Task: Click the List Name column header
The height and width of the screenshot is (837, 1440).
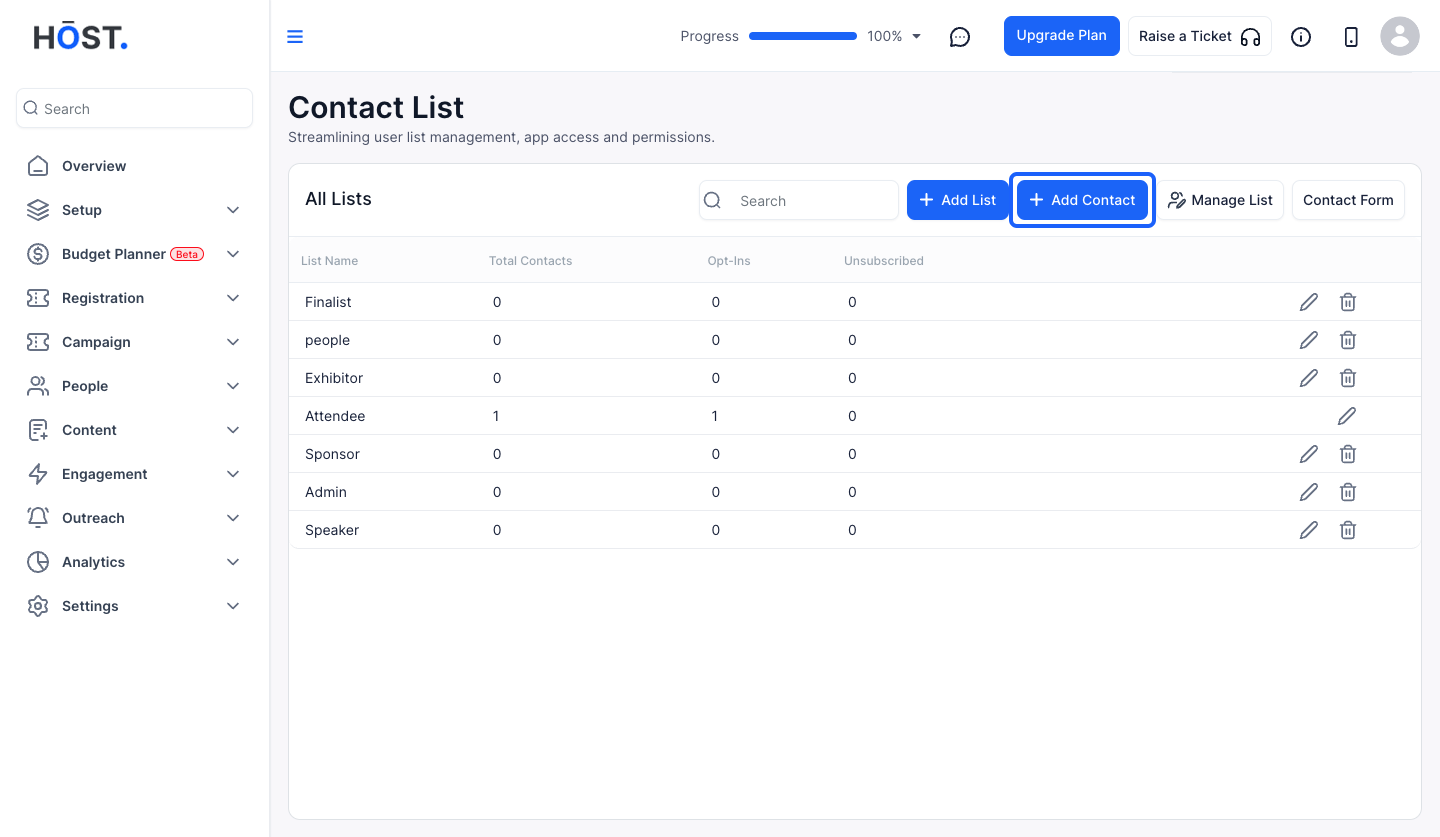Action: [x=329, y=261]
